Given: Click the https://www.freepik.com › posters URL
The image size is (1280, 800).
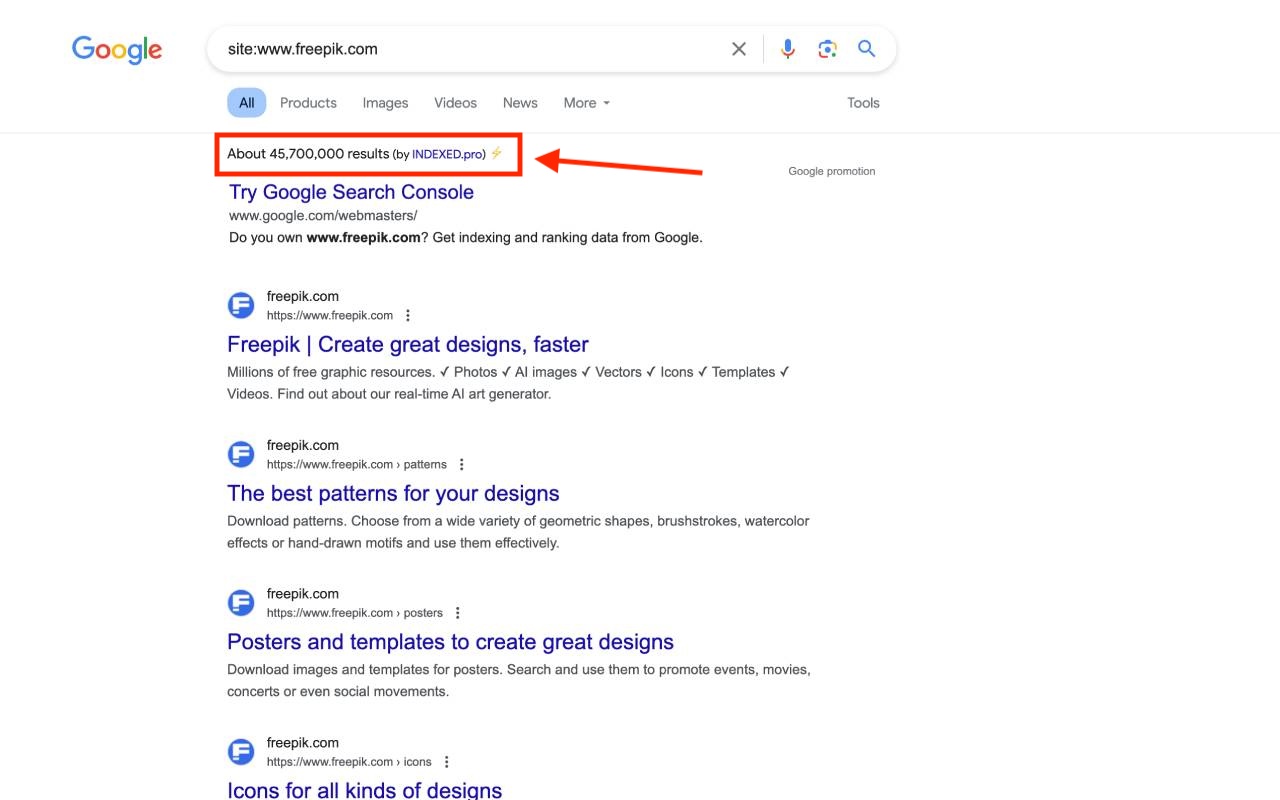Looking at the screenshot, I should click(354, 613).
